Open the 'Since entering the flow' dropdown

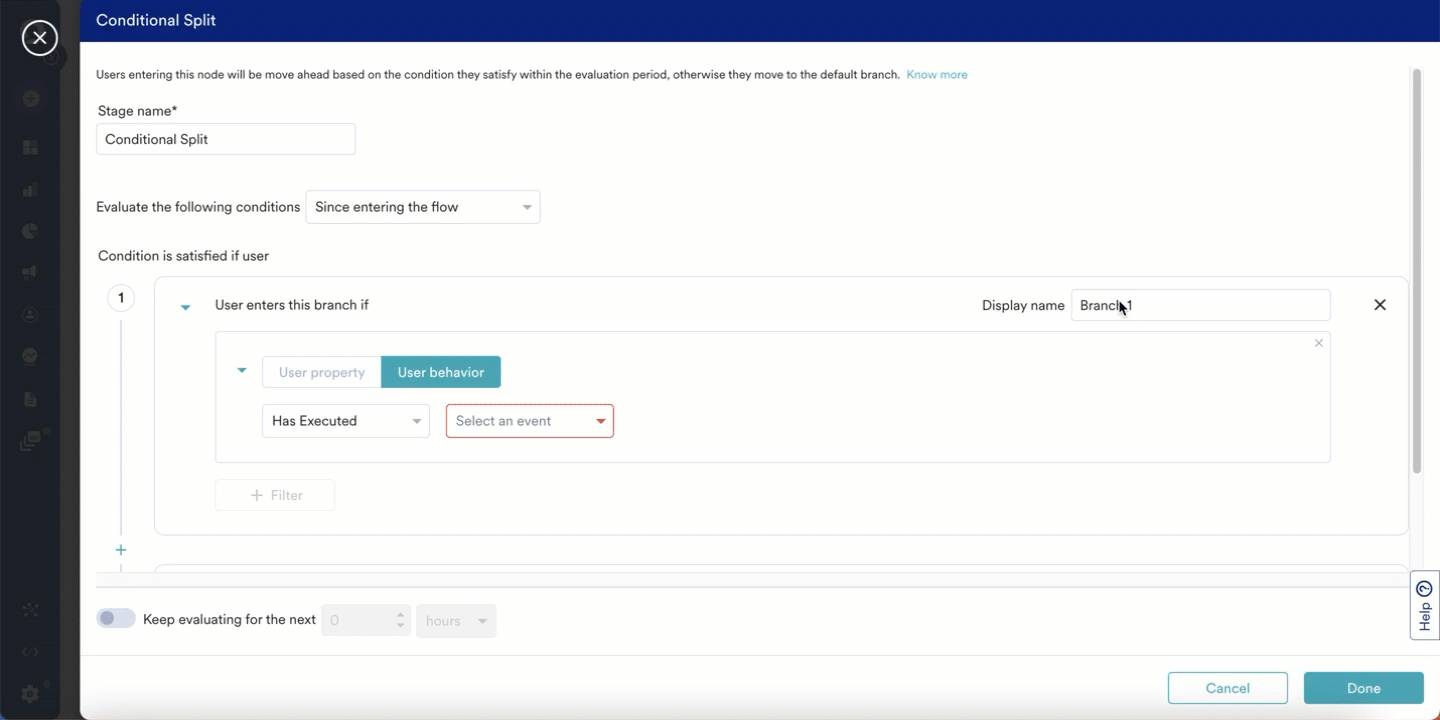(423, 207)
